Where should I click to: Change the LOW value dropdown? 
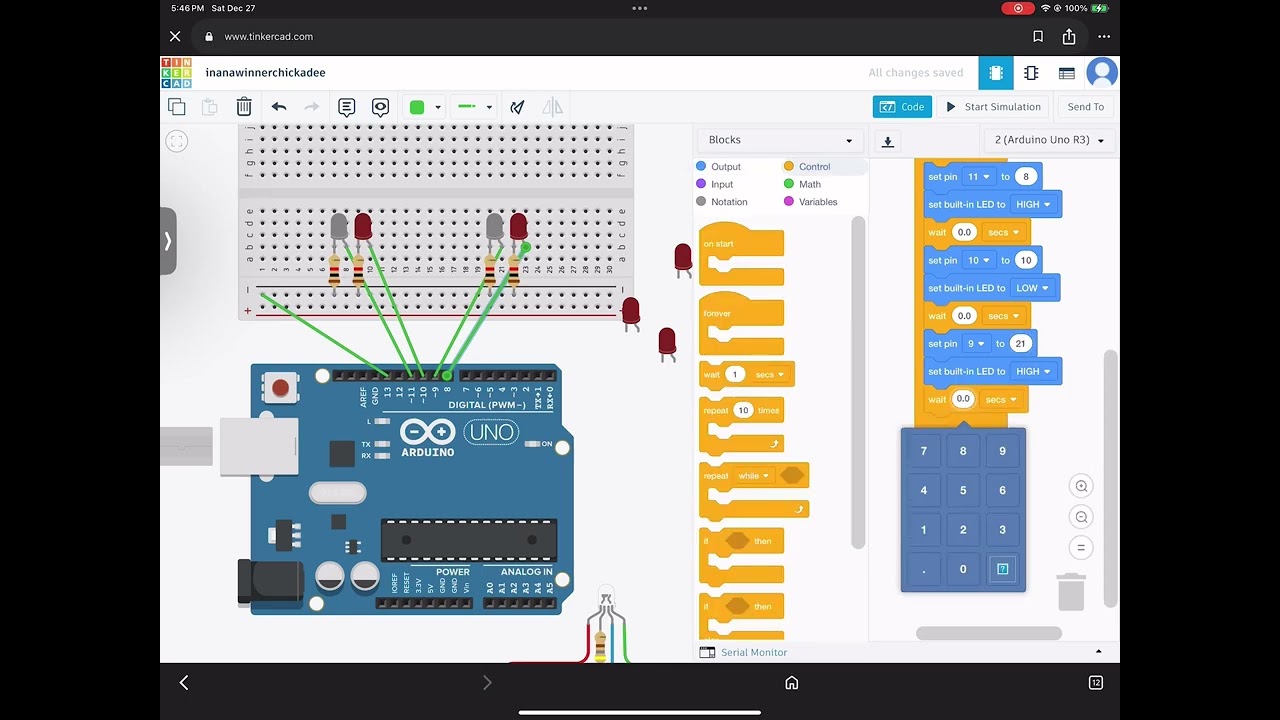pyautogui.click(x=1033, y=288)
